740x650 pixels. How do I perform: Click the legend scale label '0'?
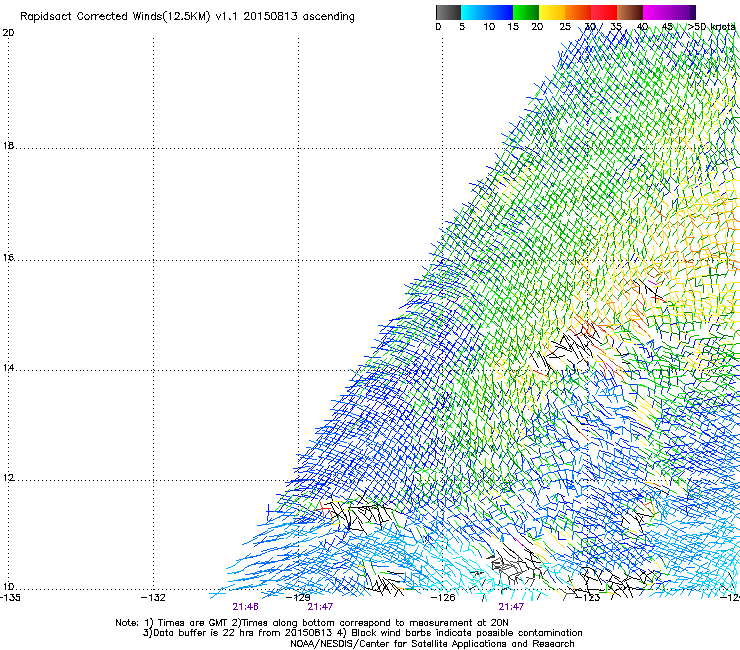click(438, 27)
